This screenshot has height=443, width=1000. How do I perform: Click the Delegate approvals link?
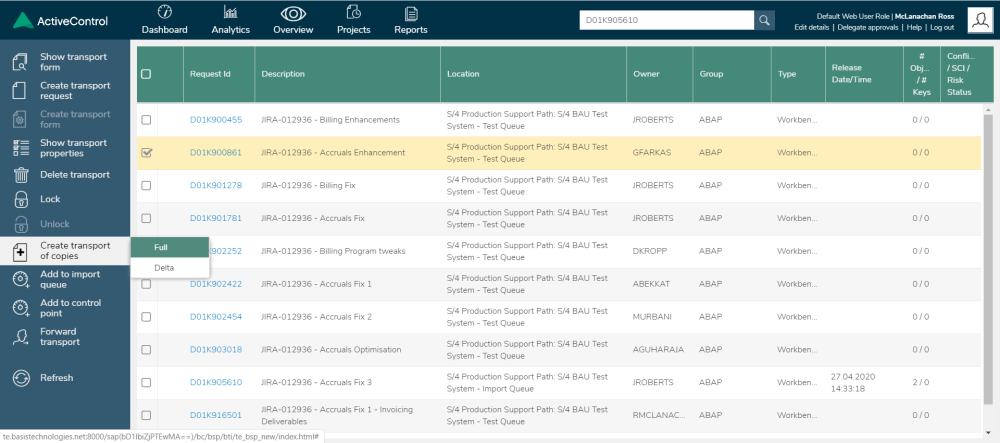(867, 27)
